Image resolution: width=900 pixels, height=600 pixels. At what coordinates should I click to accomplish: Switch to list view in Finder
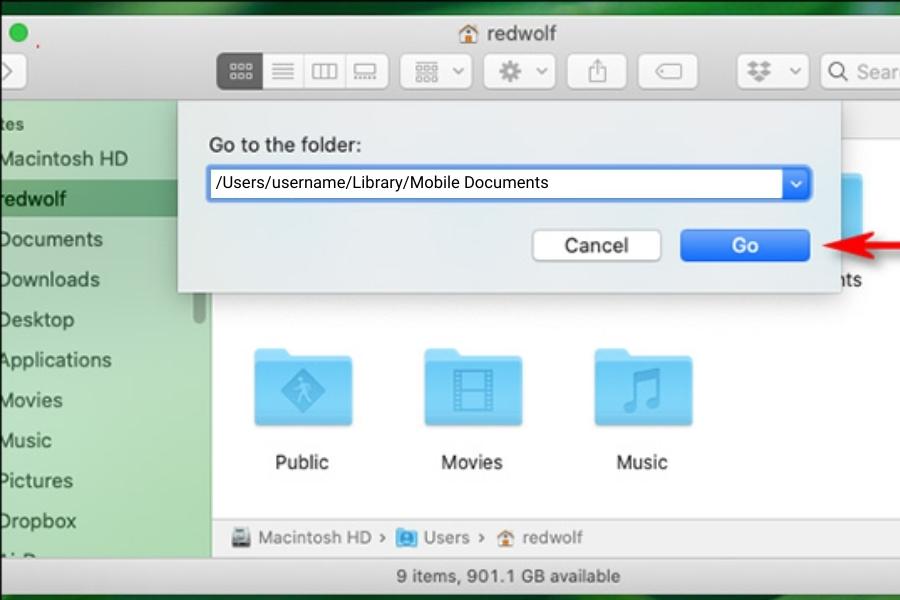[282, 70]
